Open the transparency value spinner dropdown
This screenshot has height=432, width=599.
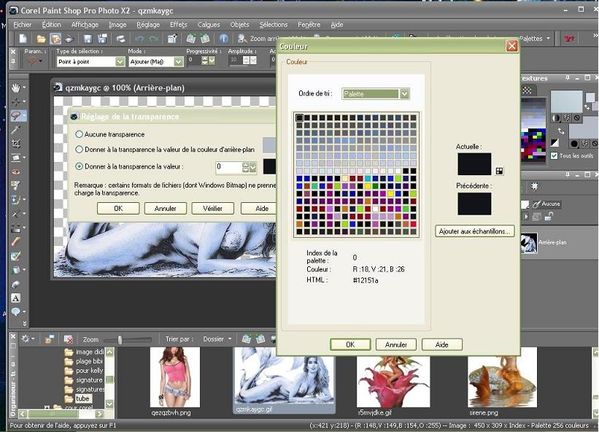coord(253,167)
